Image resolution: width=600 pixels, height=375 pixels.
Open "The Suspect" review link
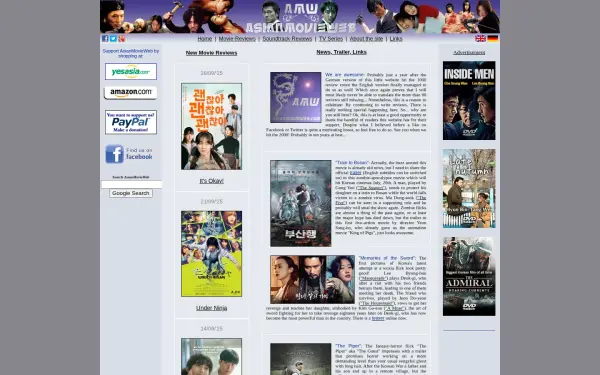(371, 188)
